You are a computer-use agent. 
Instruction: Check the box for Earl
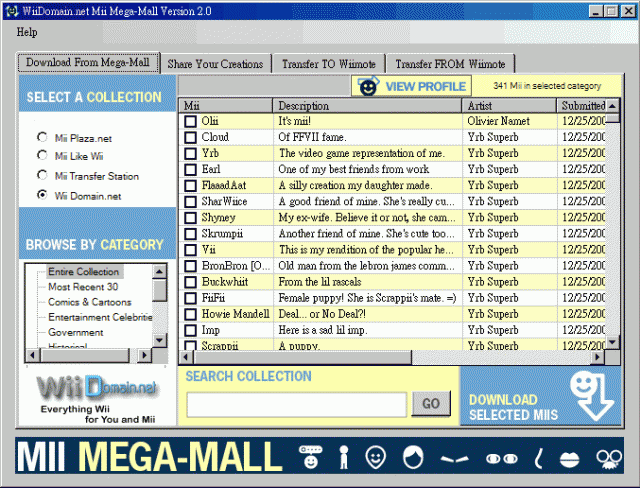point(190,169)
